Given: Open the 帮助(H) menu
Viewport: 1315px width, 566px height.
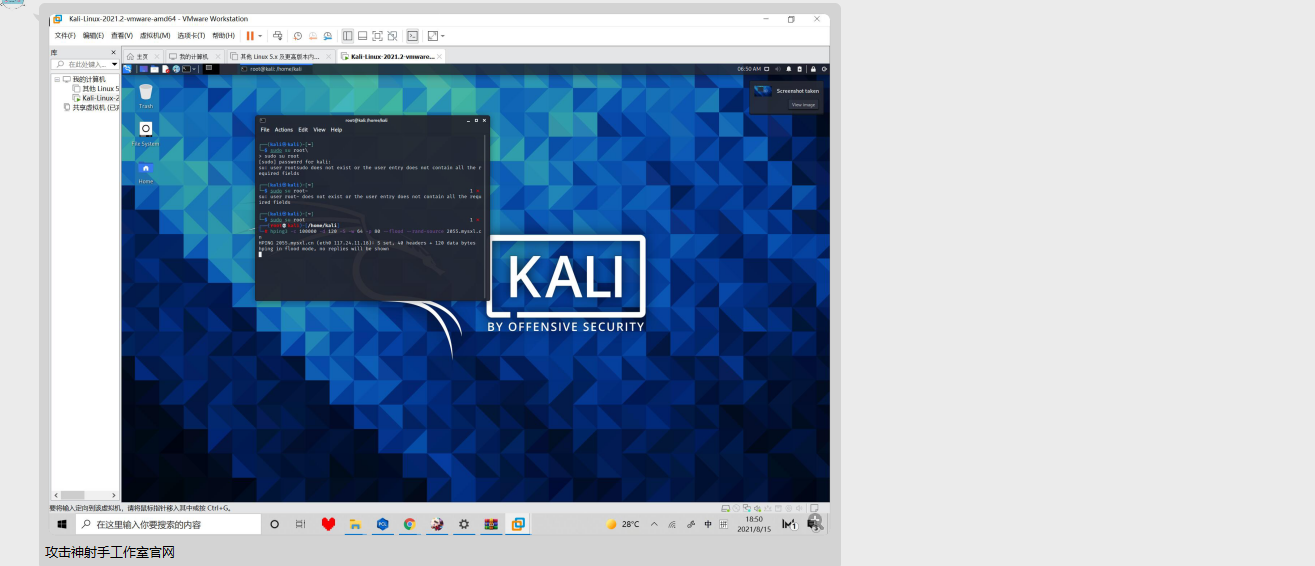Looking at the screenshot, I should pos(223,36).
